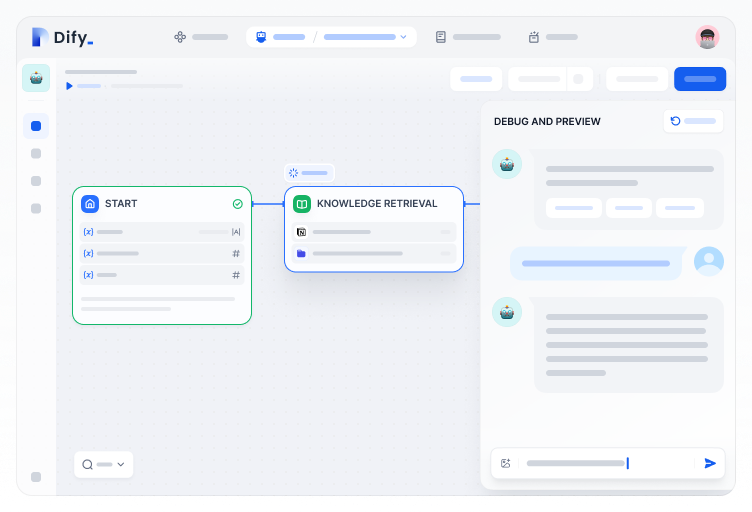This screenshot has height=512, width=752.
Task: Click the blue Publish button
Action: [699, 79]
